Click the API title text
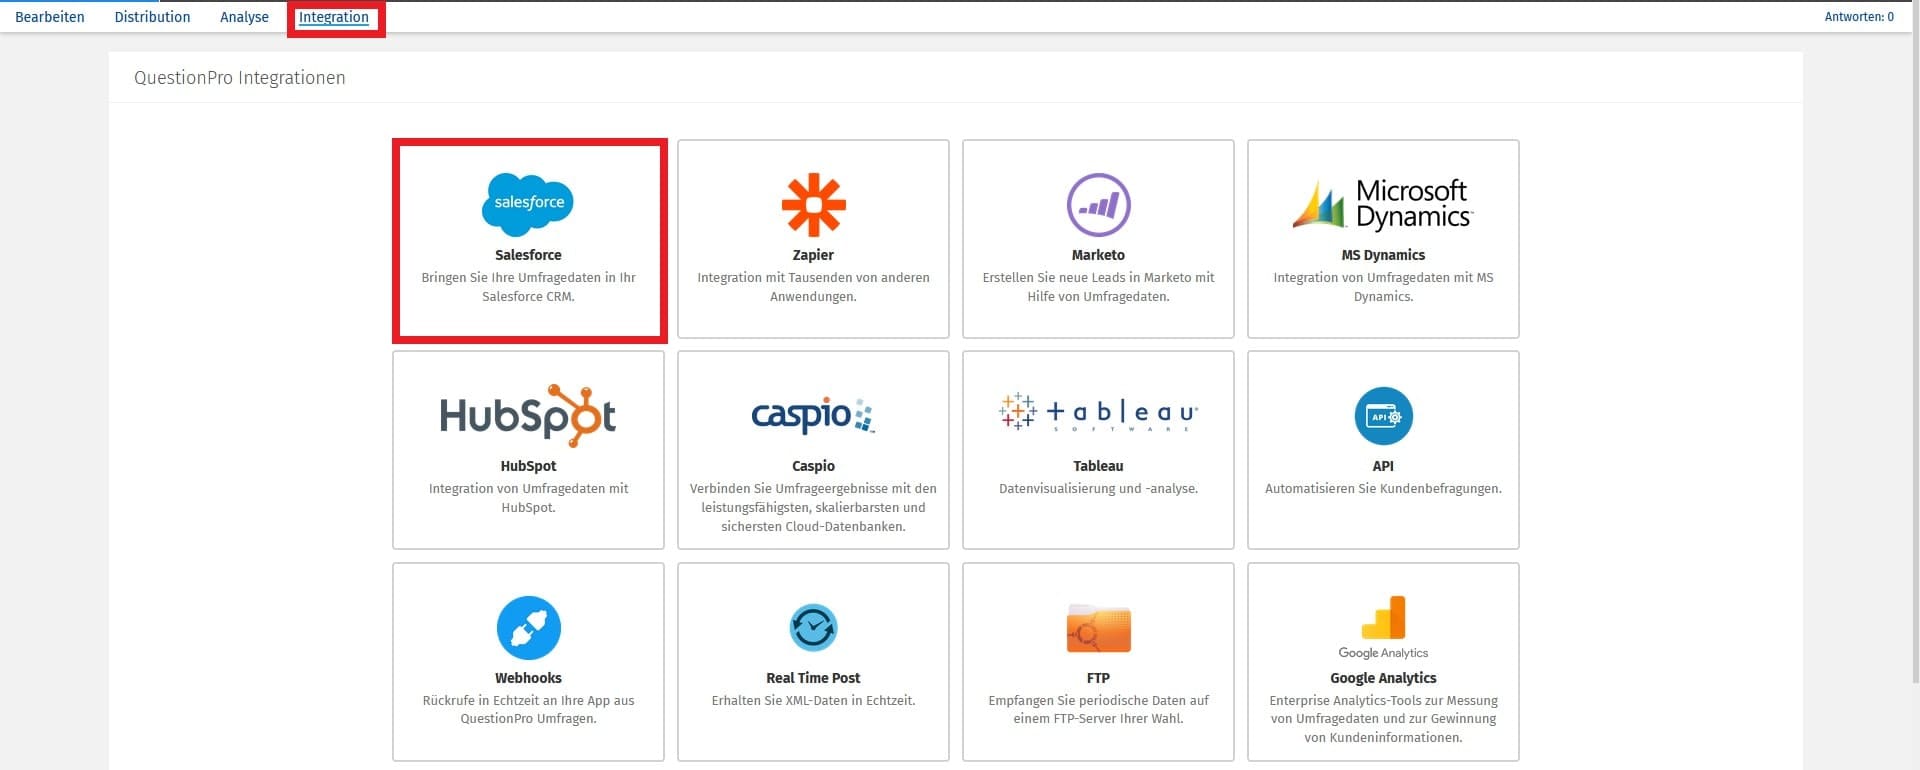The height and width of the screenshot is (770, 1920). pos(1383,466)
